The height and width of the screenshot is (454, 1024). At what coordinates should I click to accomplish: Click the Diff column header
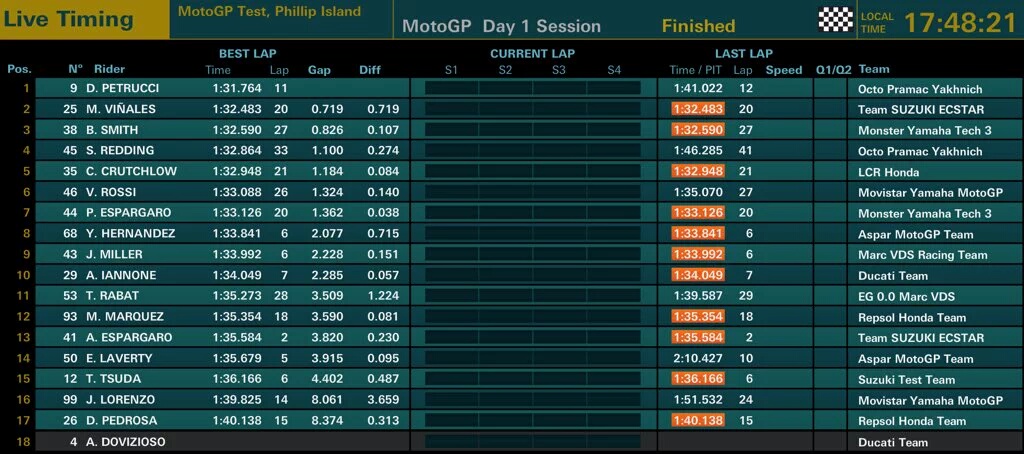tap(370, 70)
